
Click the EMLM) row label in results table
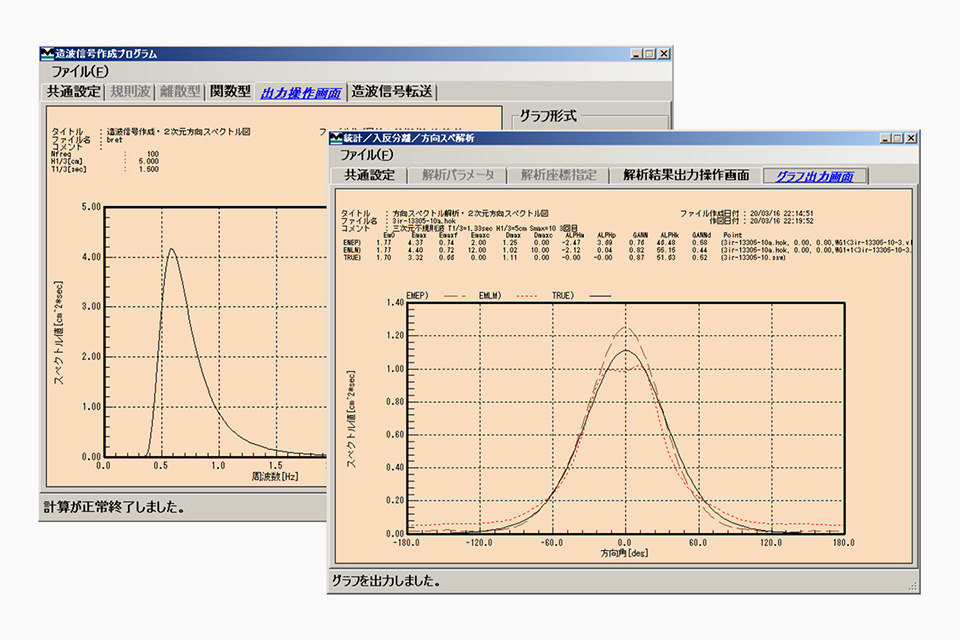[x=353, y=250]
